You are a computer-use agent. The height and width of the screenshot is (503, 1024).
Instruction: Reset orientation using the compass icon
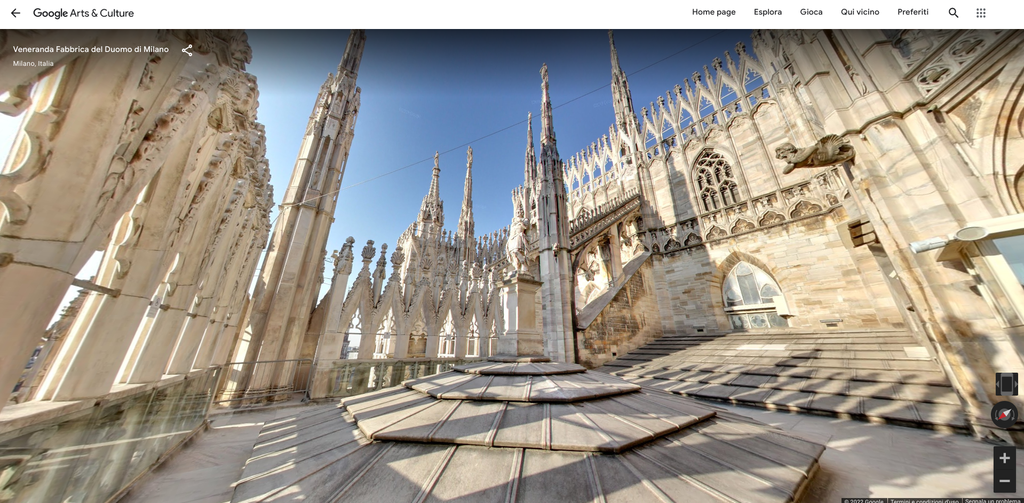1004,414
